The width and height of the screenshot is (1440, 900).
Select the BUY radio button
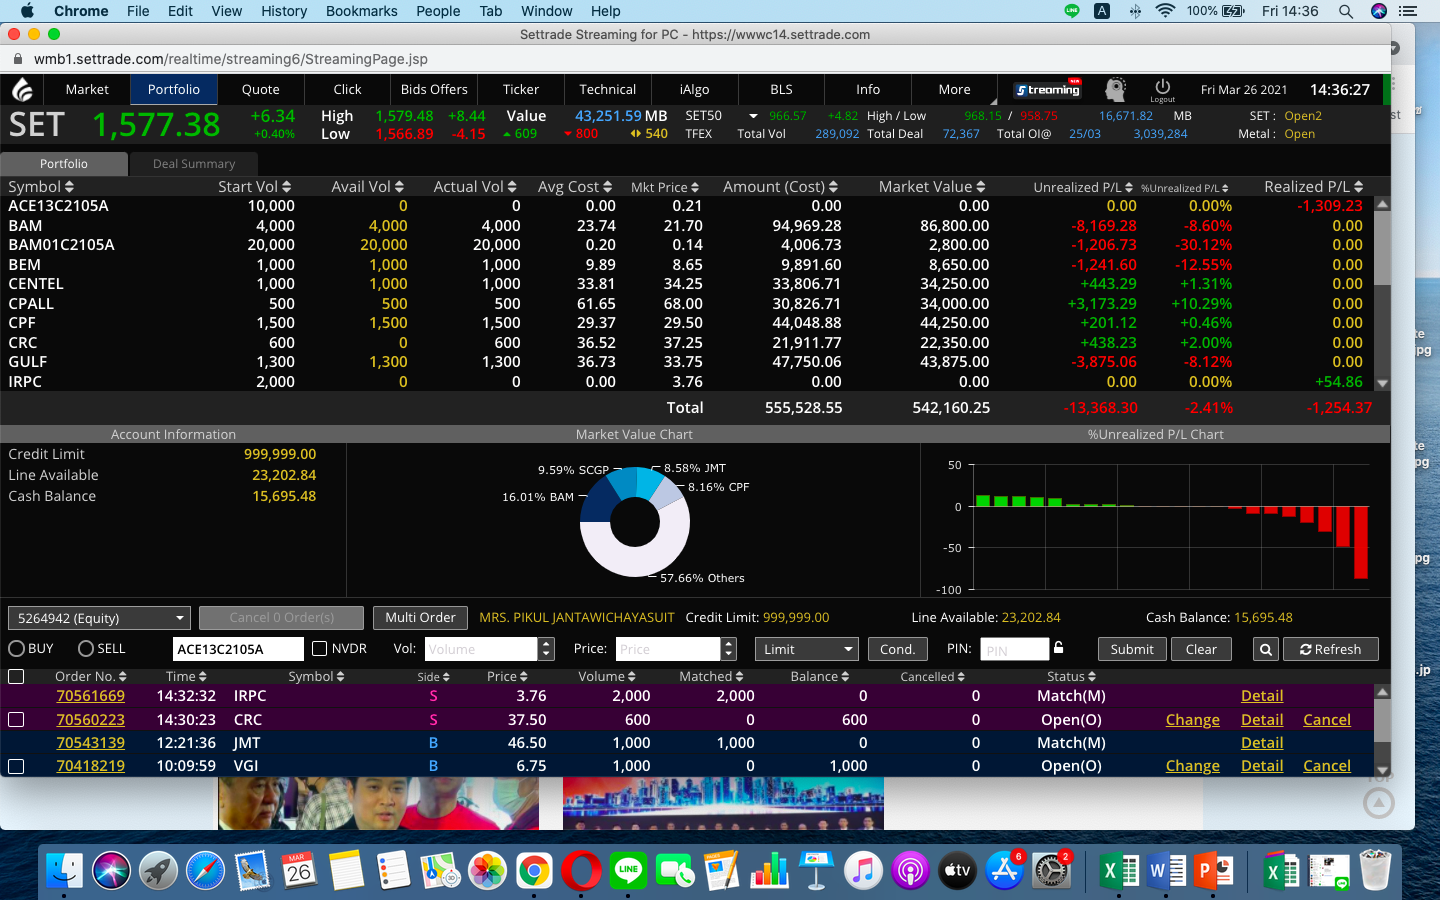[17, 649]
